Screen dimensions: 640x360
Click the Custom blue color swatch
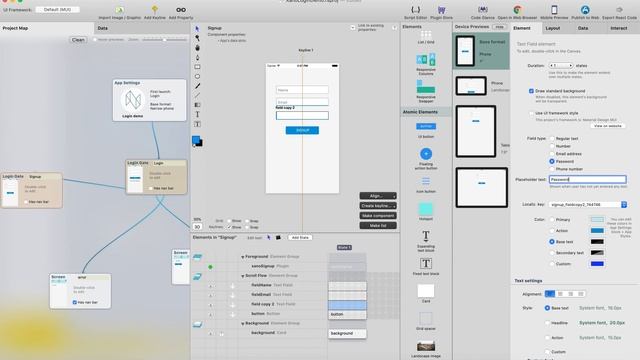coord(597,264)
